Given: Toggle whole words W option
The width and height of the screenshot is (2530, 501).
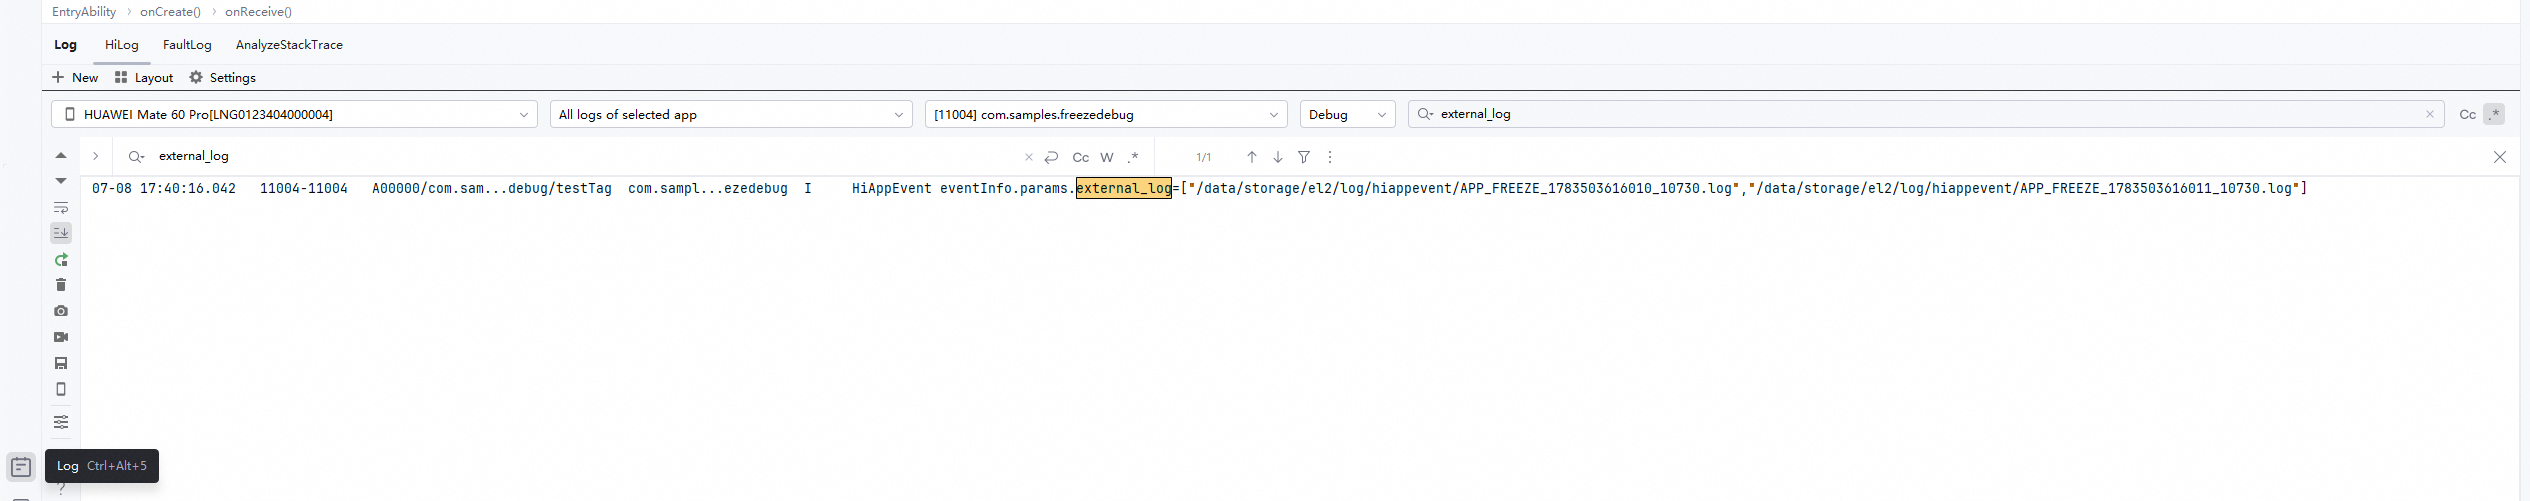Looking at the screenshot, I should 1107,157.
